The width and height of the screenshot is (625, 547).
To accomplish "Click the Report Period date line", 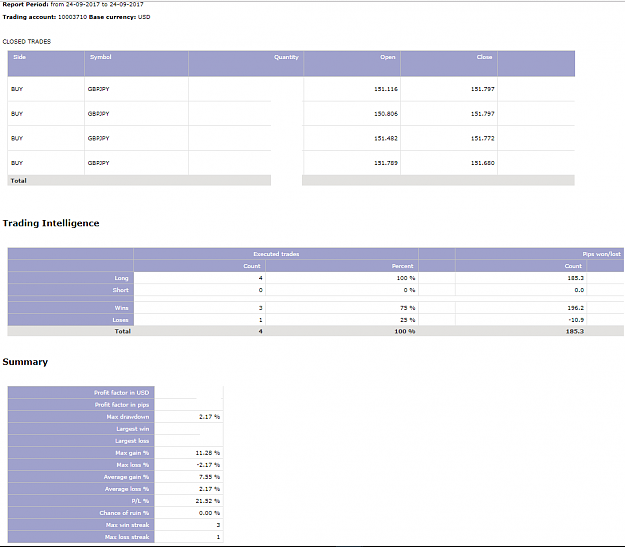I will click(x=73, y=4).
